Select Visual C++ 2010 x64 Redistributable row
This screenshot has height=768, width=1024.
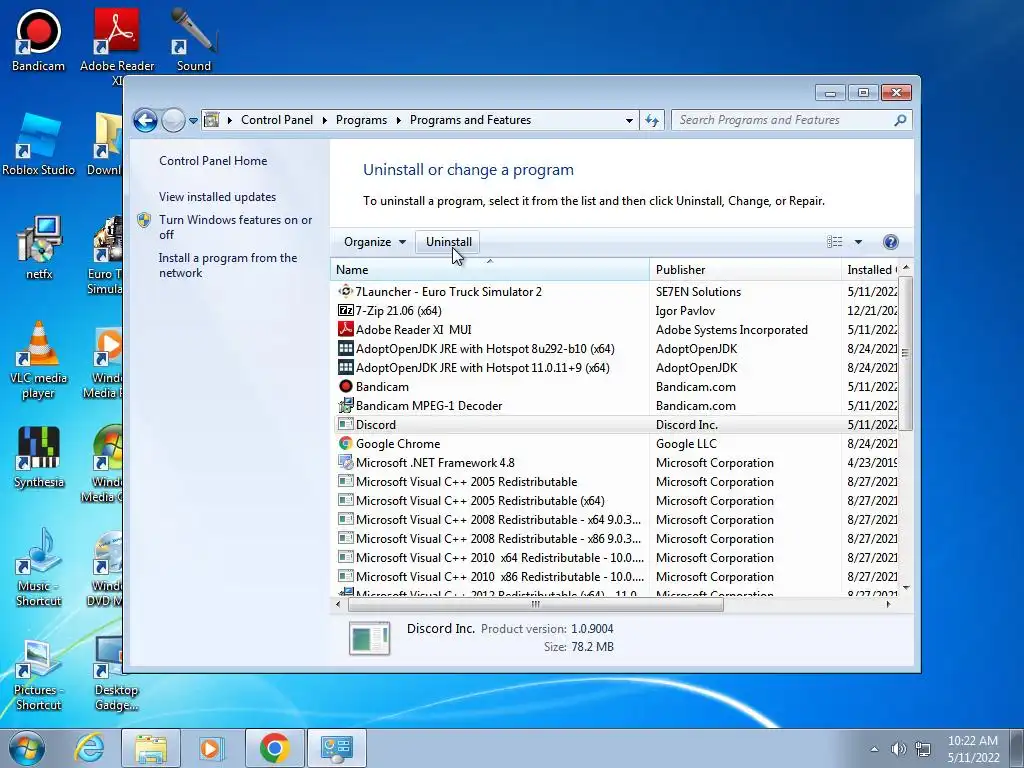click(x=616, y=558)
